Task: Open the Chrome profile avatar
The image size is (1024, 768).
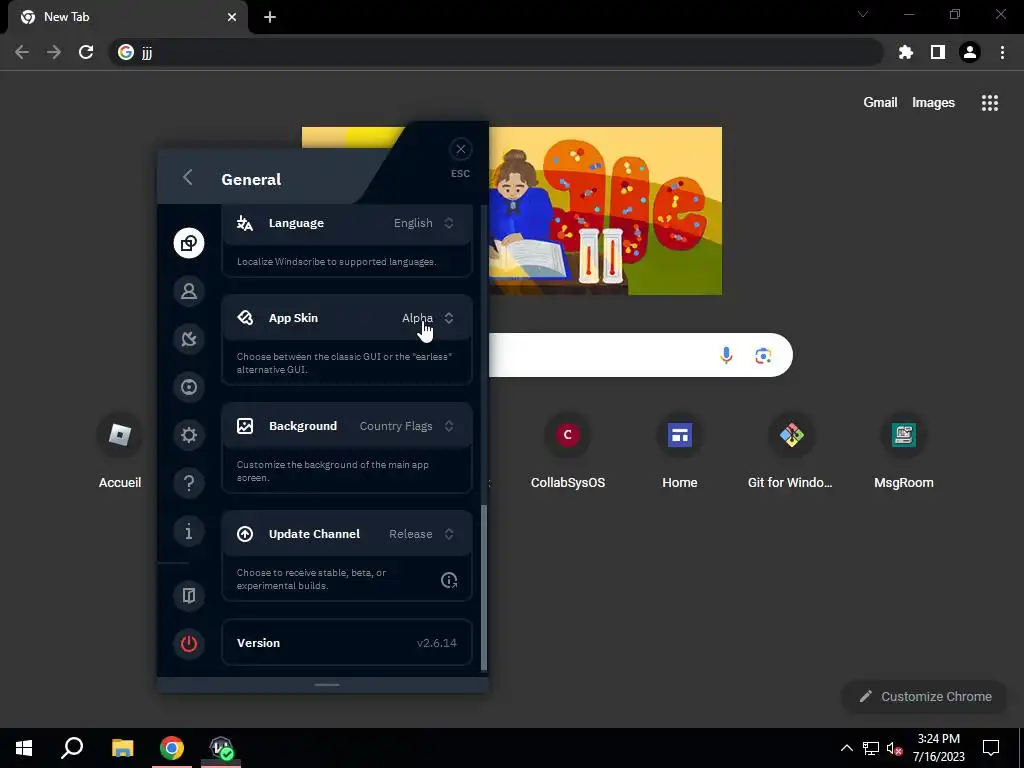Action: pos(969,52)
